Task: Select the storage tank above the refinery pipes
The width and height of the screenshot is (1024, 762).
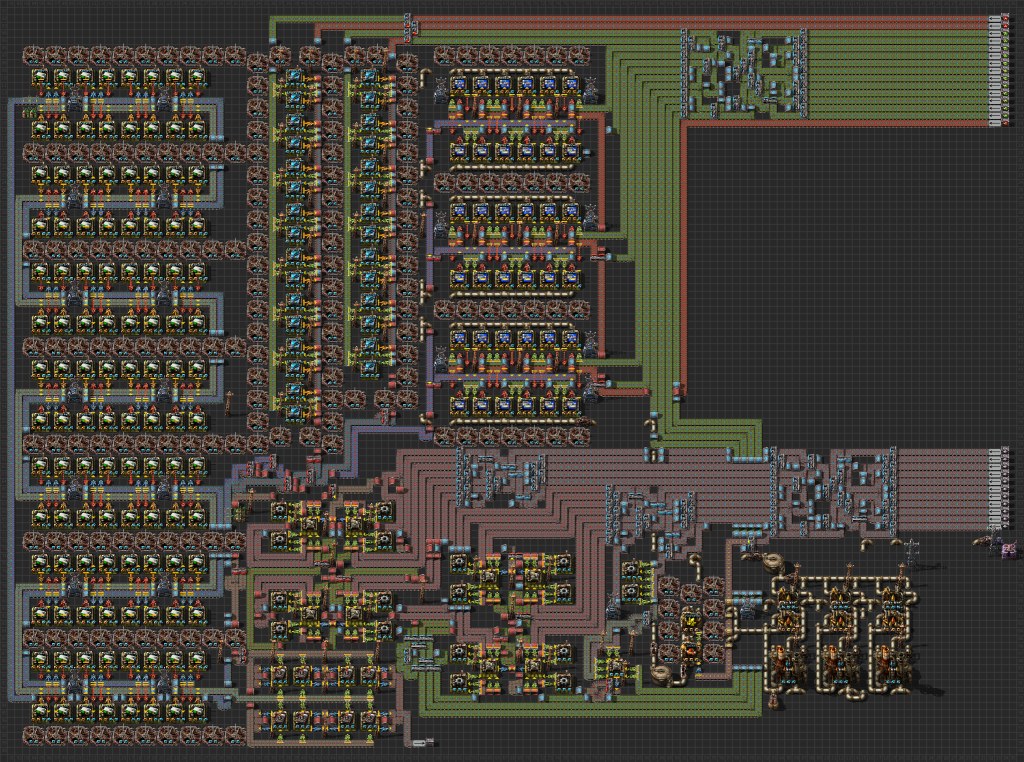Action: pos(775,562)
